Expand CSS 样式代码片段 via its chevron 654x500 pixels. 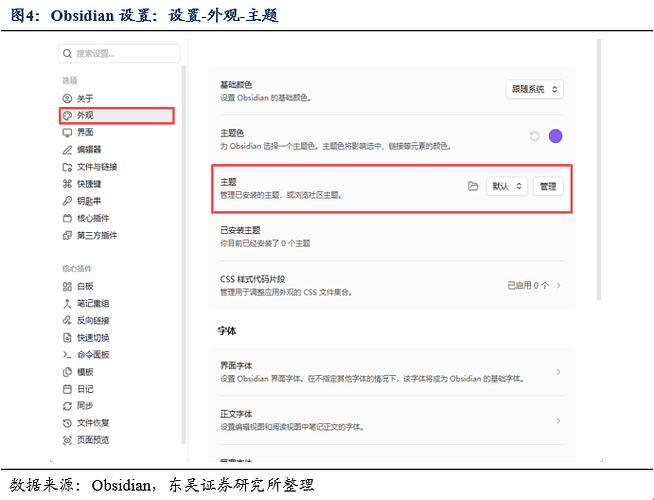(558, 286)
